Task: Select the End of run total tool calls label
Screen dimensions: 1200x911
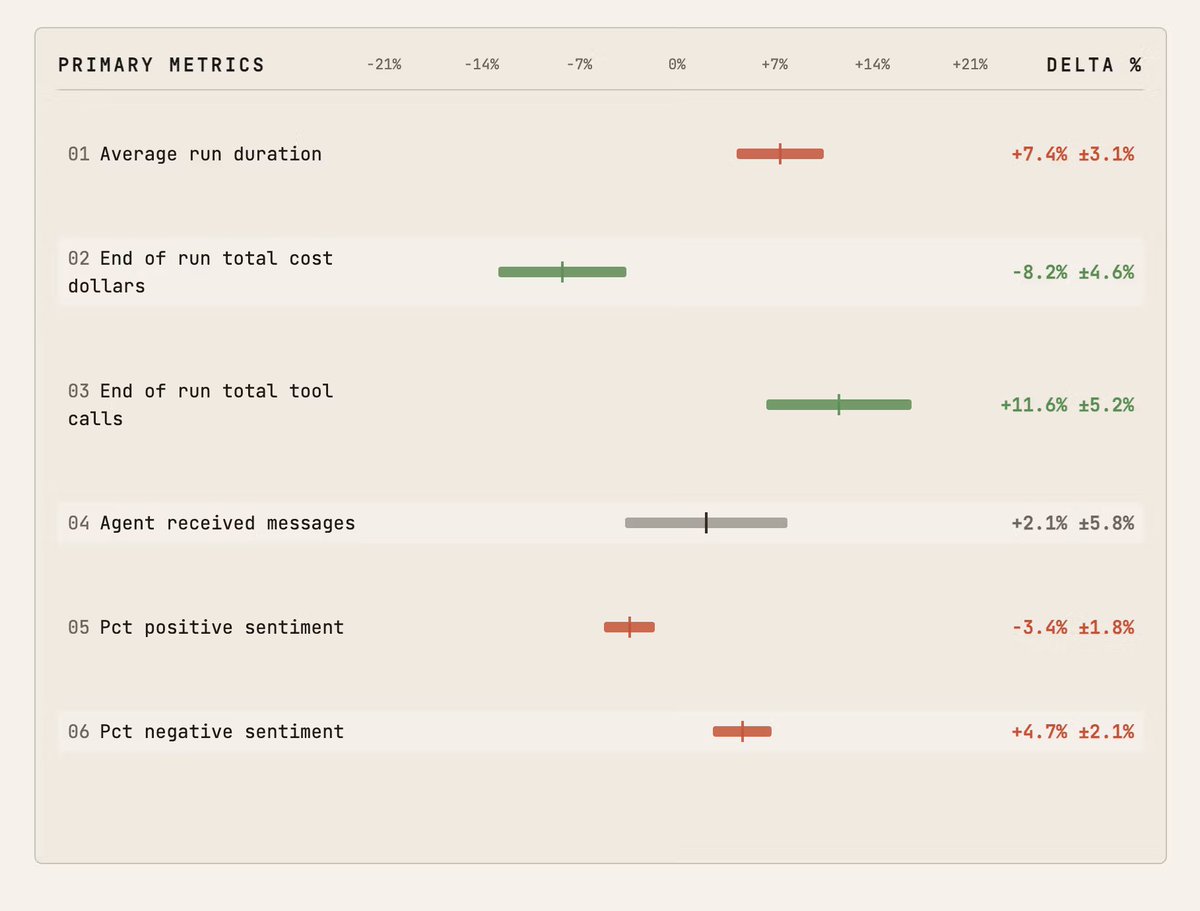Action: (x=200, y=405)
